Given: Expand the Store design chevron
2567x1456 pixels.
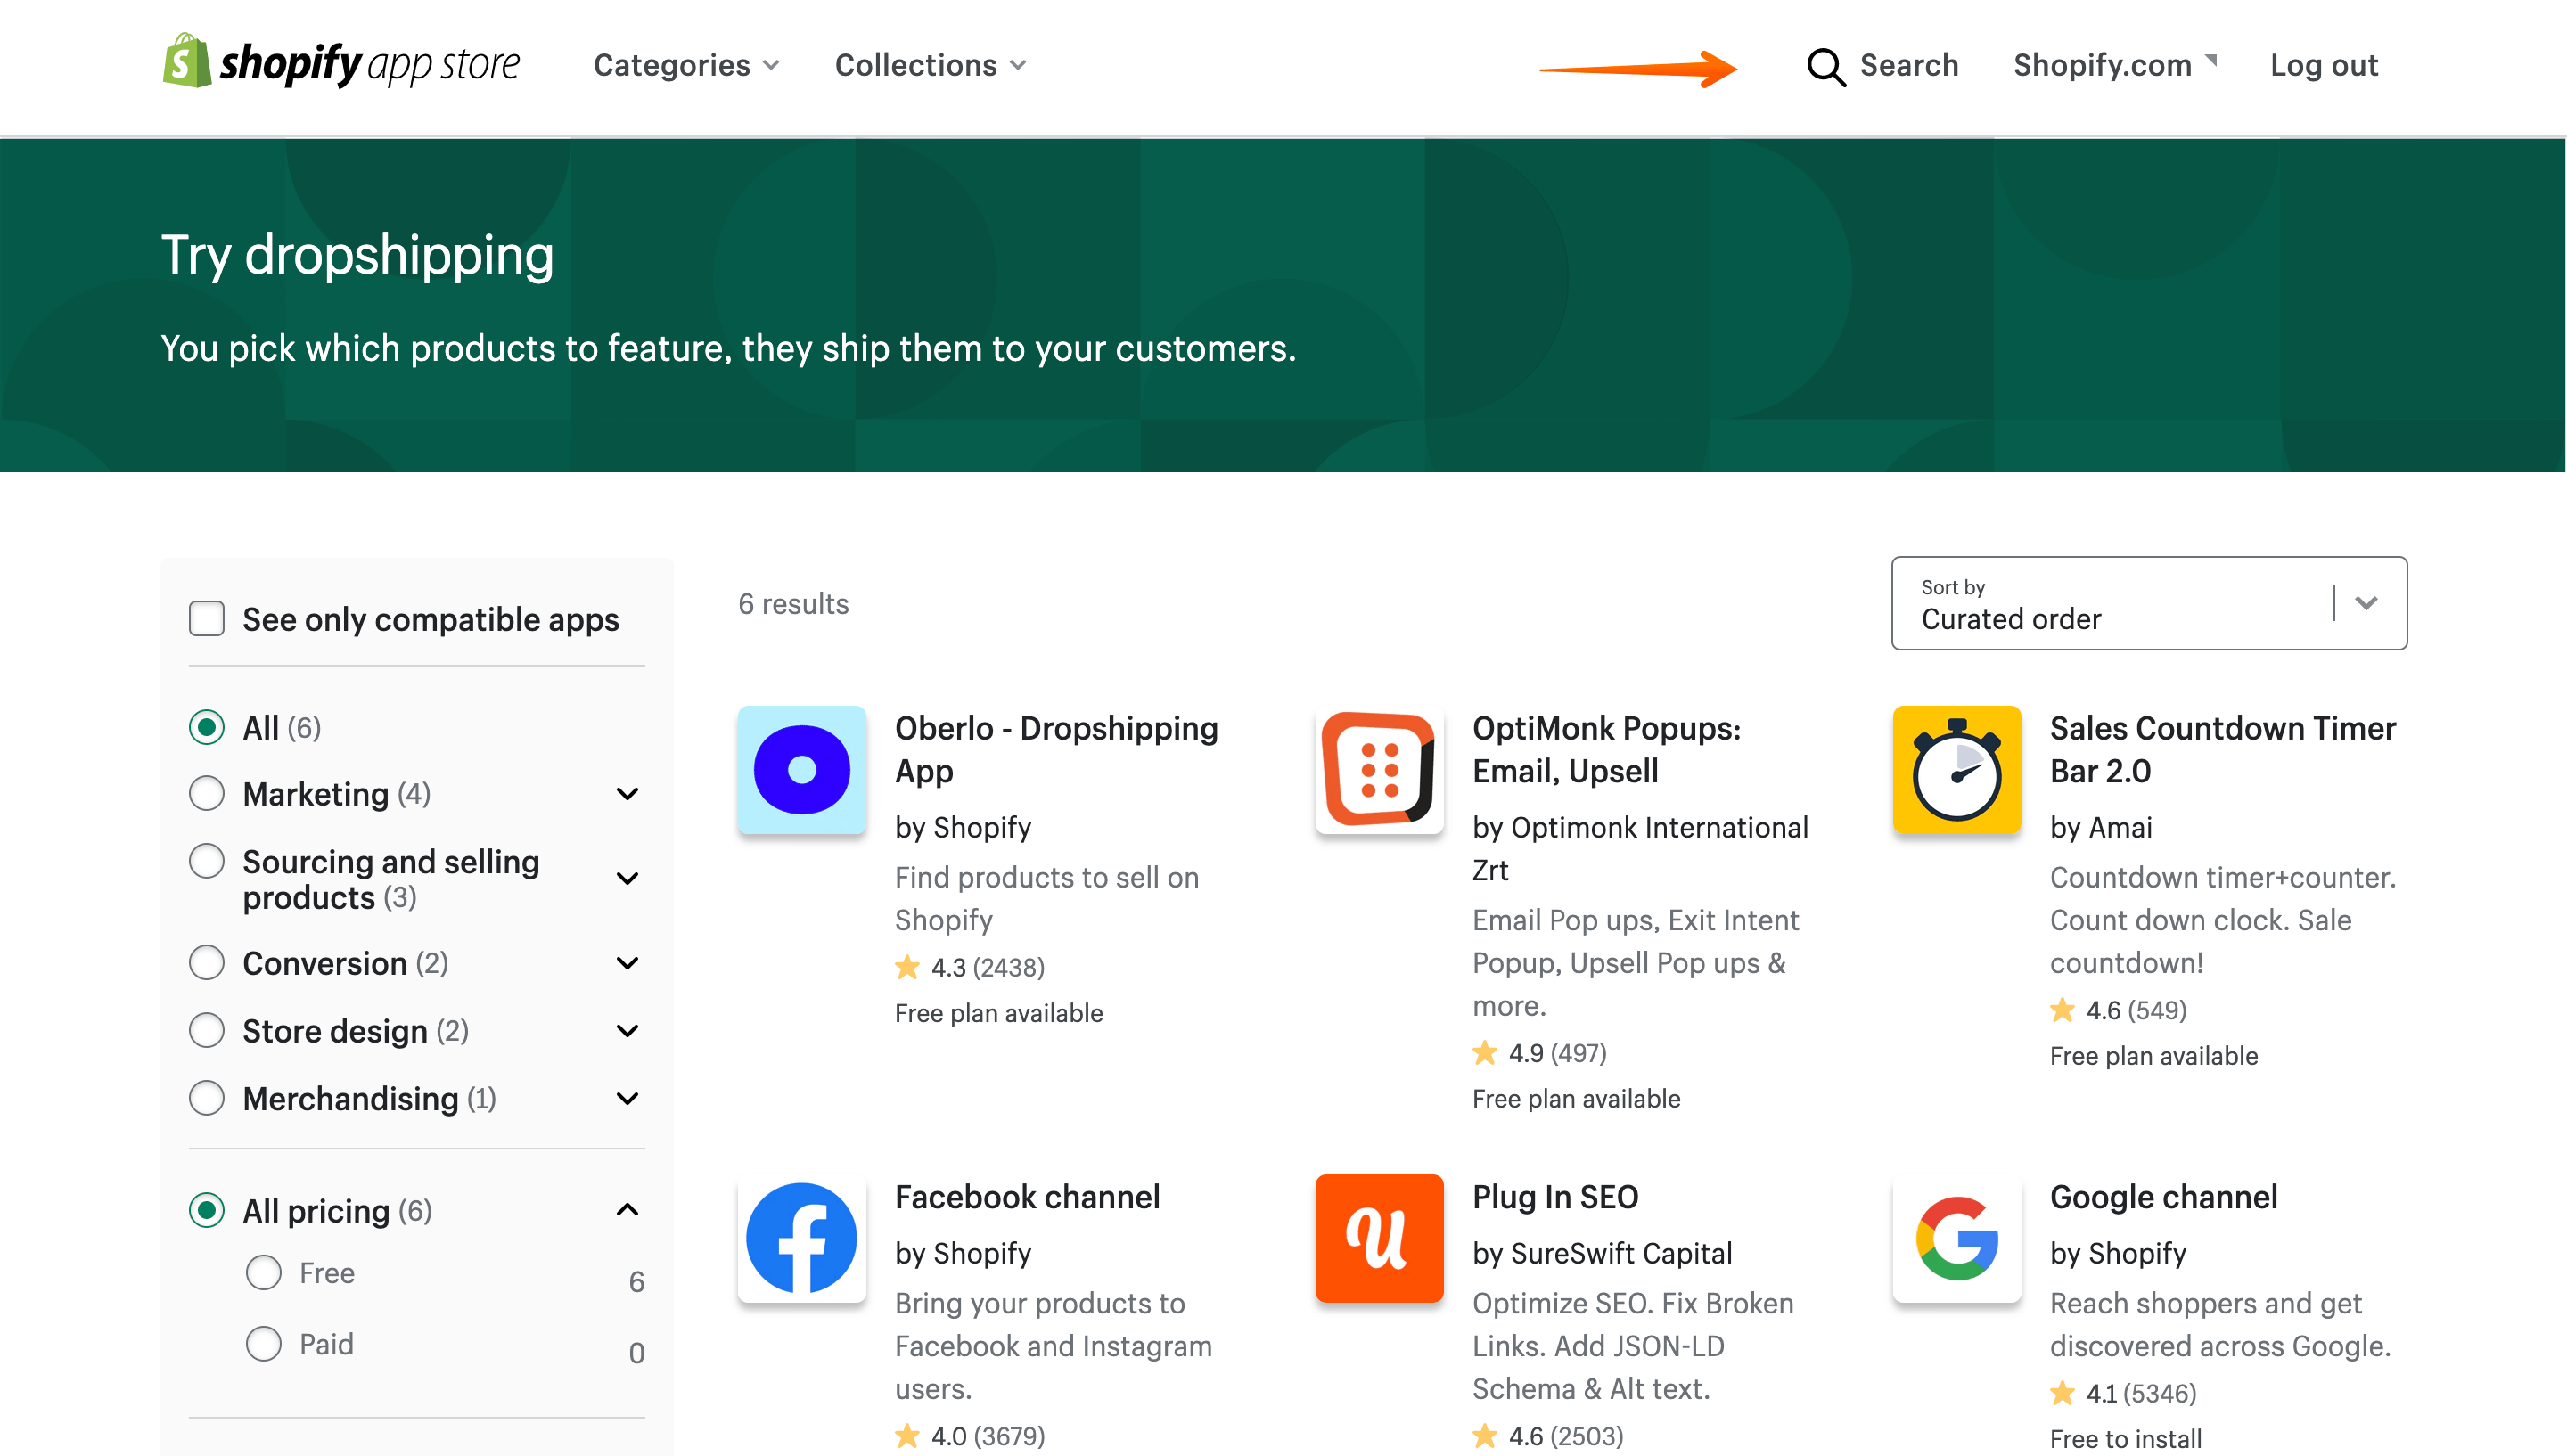Looking at the screenshot, I should tap(627, 1031).
